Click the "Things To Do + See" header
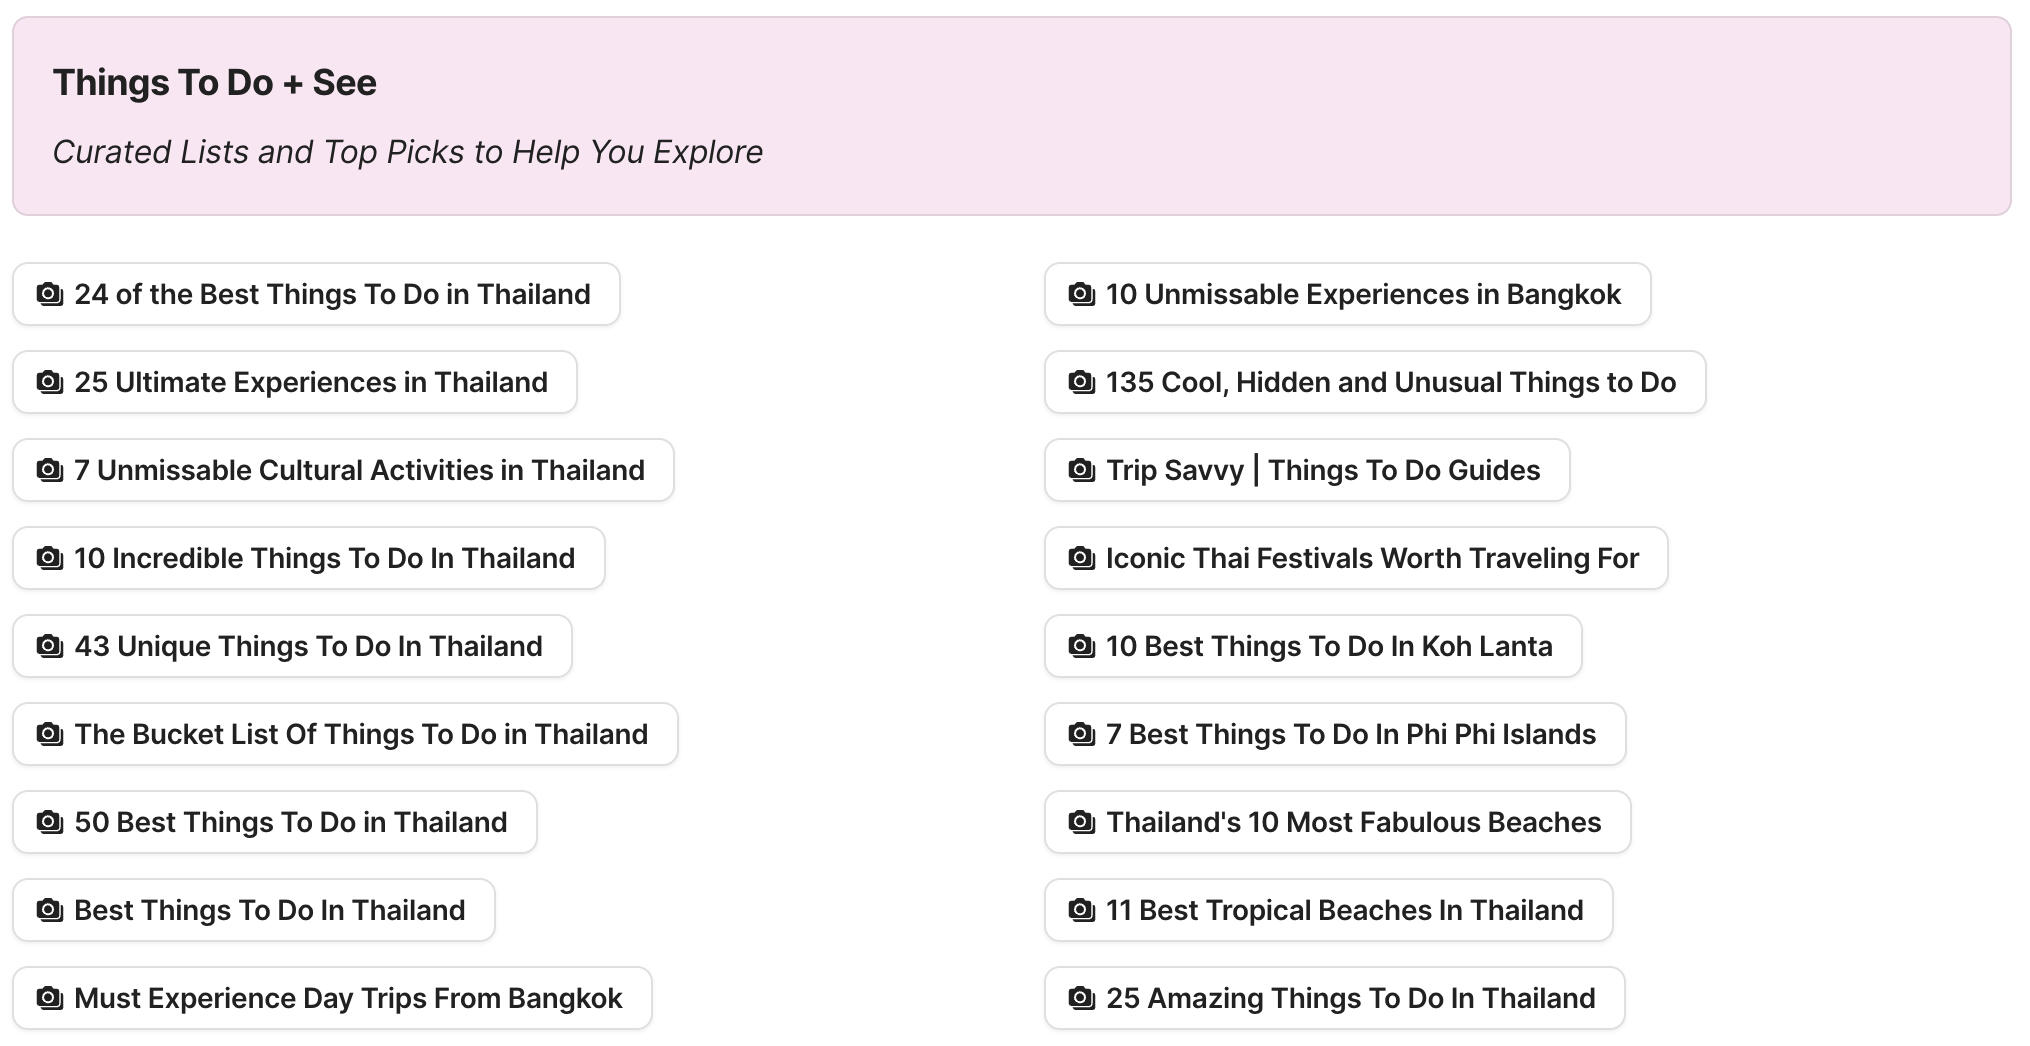 tap(215, 83)
